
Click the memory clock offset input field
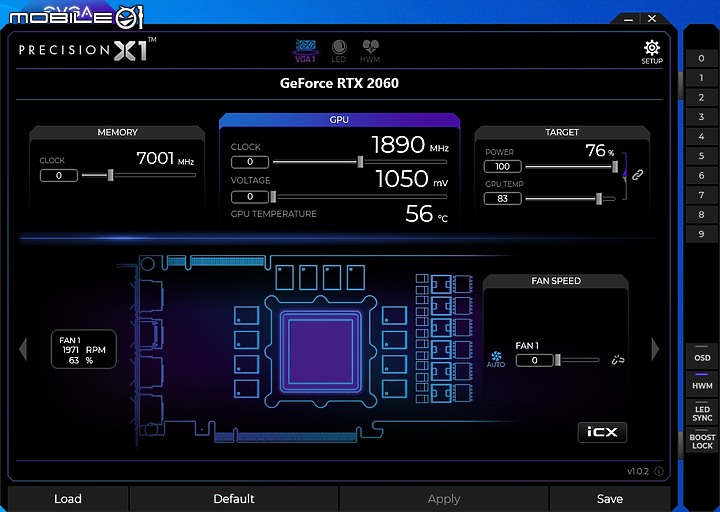pos(59,175)
